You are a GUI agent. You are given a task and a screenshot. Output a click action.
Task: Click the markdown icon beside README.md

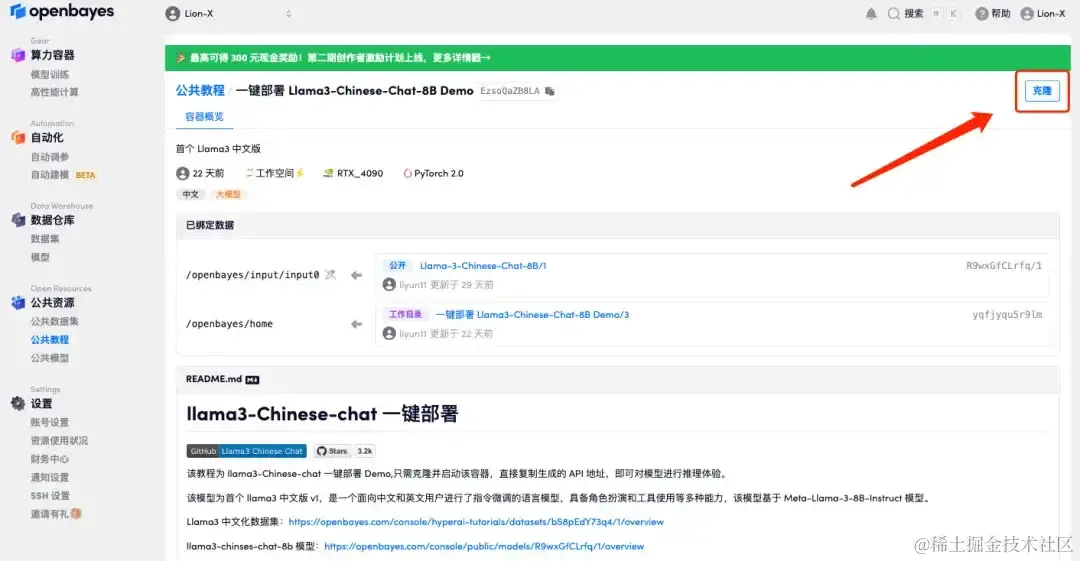(x=252, y=380)
